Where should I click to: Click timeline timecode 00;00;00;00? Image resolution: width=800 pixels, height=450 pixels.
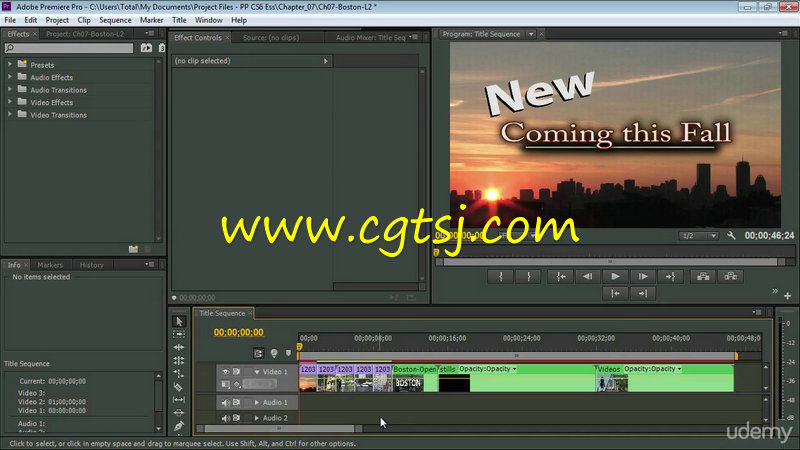tap(239, 332)
